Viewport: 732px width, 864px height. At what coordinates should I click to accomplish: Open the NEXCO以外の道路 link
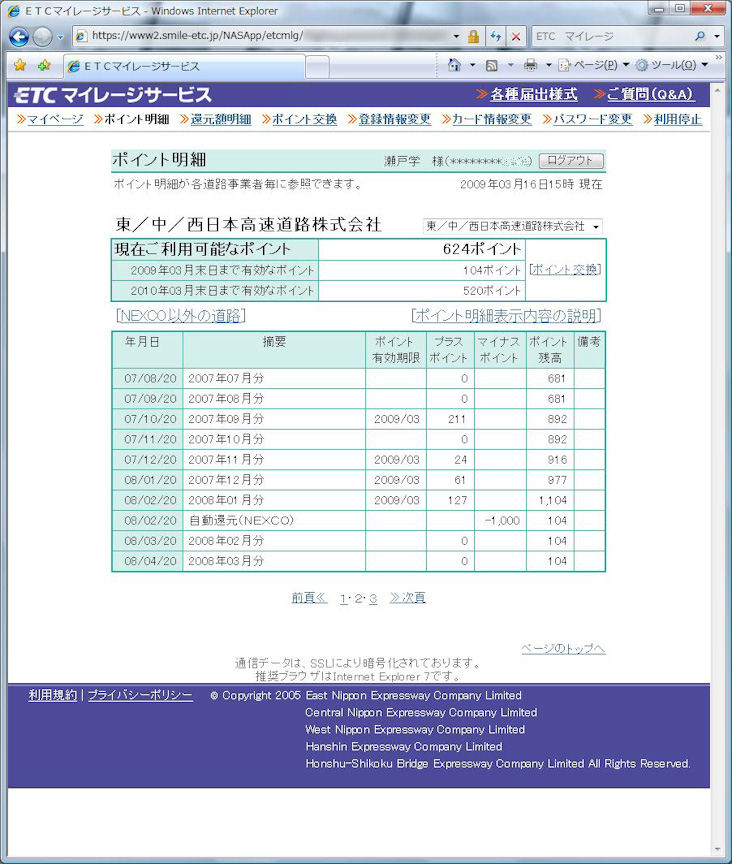tap(181, 316)
